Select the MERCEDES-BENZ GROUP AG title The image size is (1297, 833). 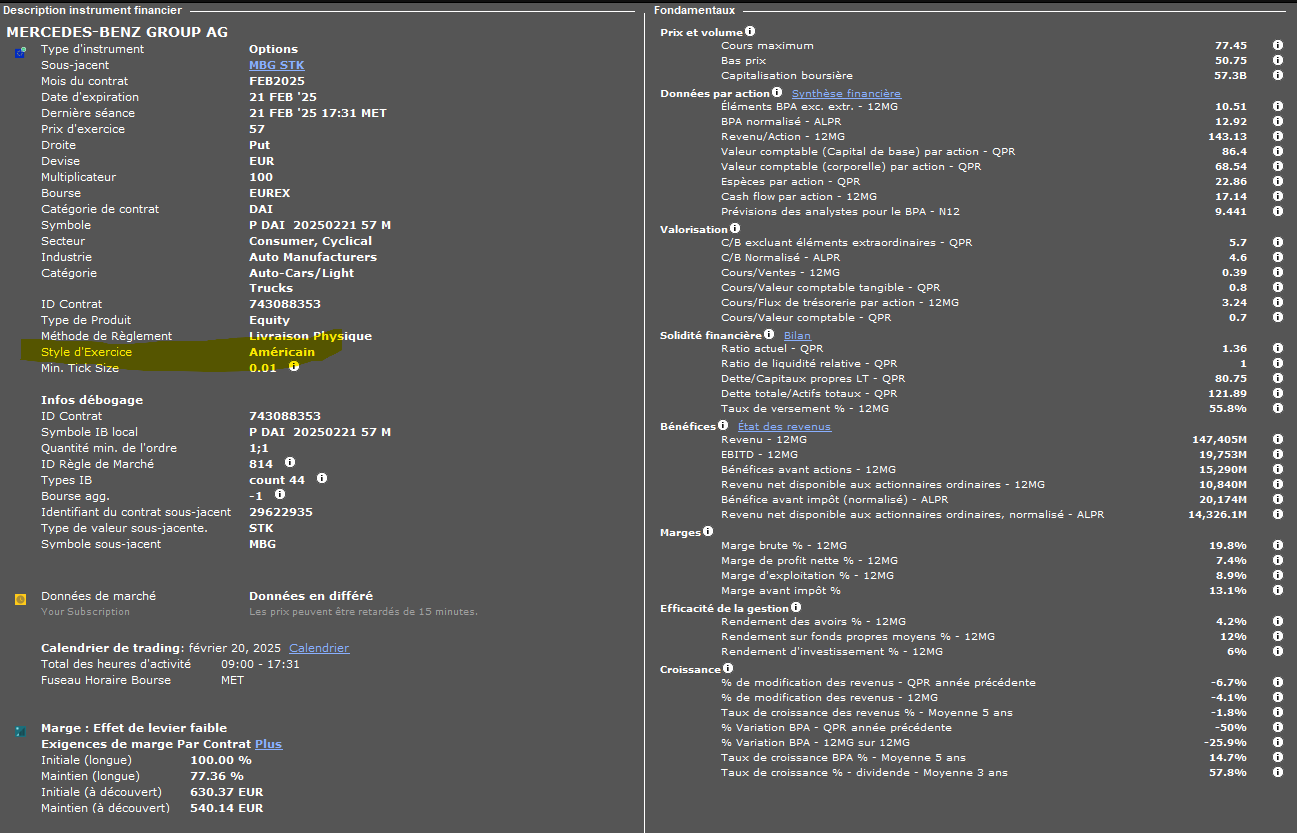[117, 31]
